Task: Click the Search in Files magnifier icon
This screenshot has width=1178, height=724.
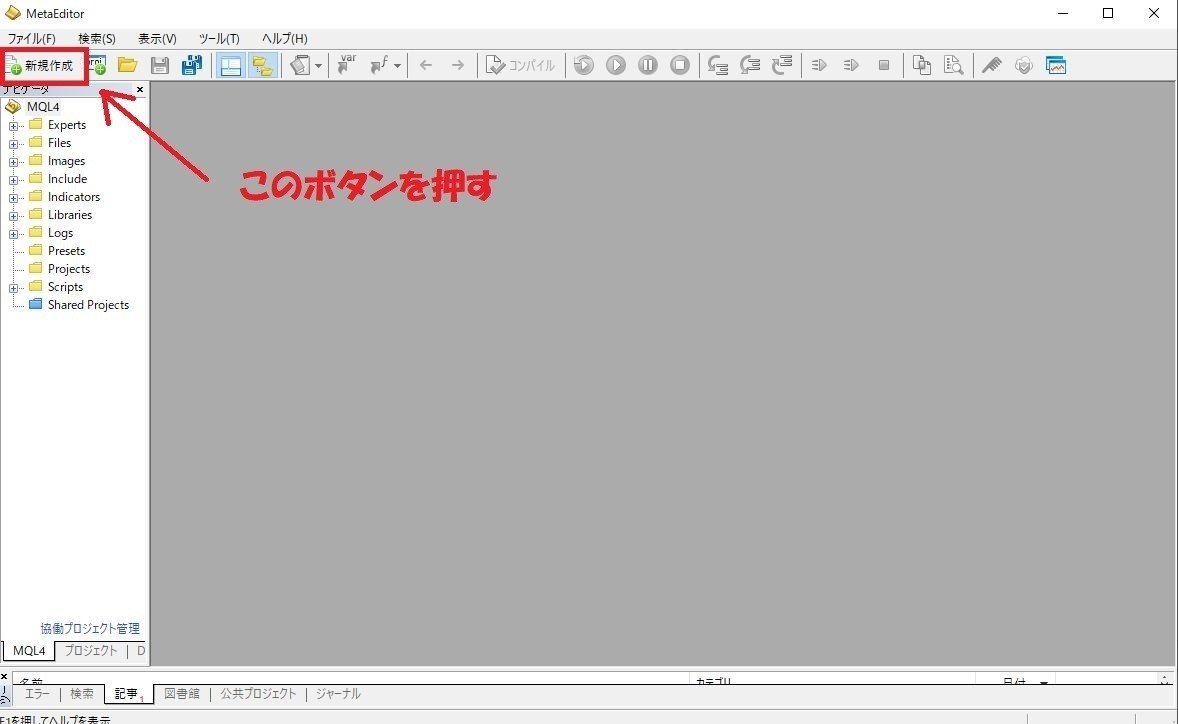Action: coord(954,64)
